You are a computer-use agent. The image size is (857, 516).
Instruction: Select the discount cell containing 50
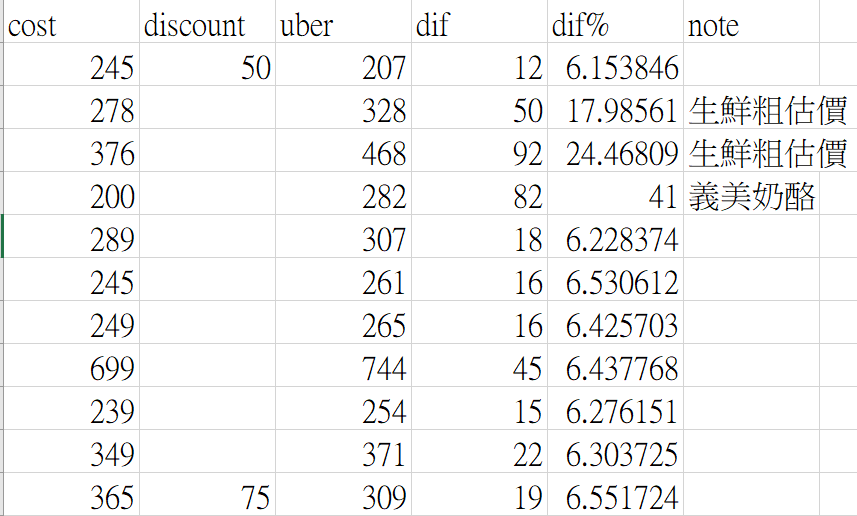[206, 68]
